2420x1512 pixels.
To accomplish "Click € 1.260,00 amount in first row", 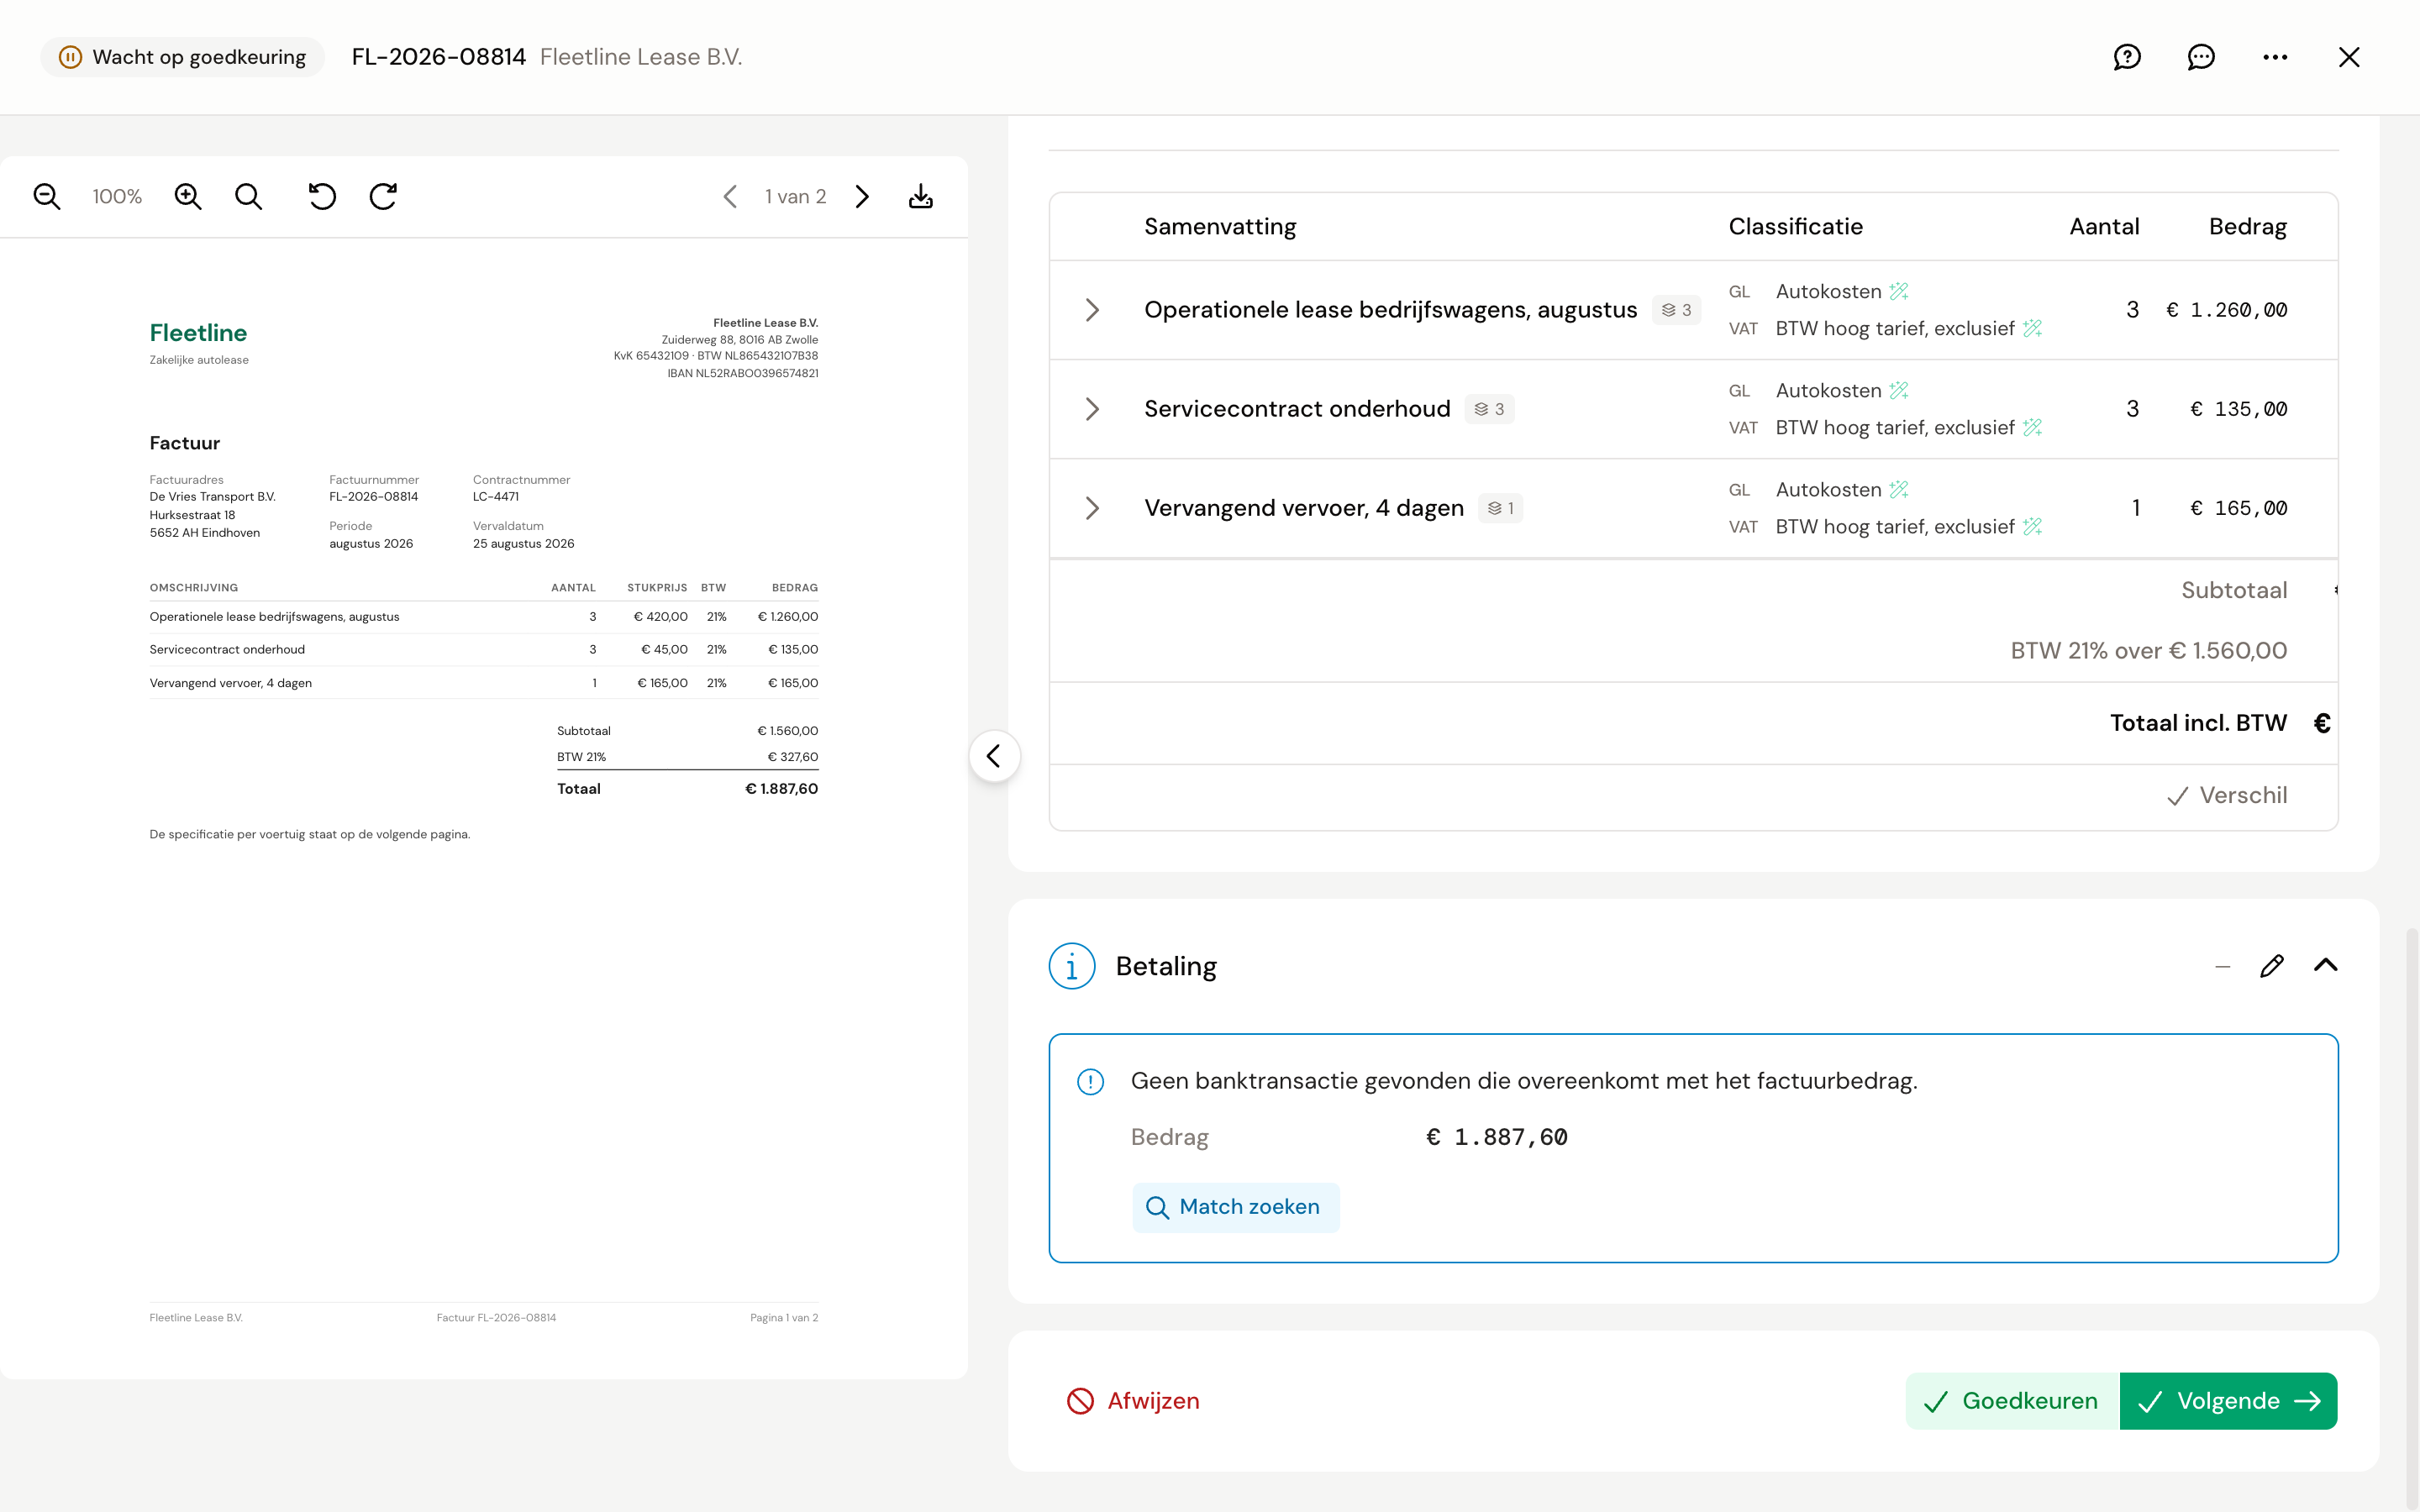I will (x=2226, y=310).
